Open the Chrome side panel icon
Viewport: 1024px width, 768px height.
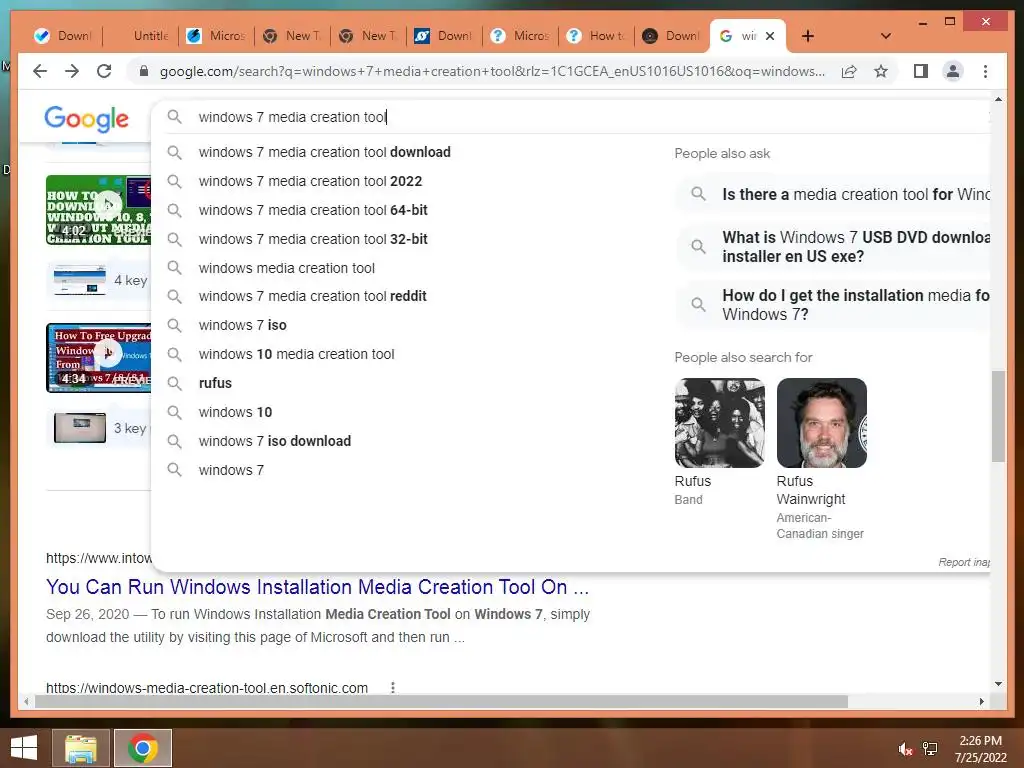click(921, 71)
